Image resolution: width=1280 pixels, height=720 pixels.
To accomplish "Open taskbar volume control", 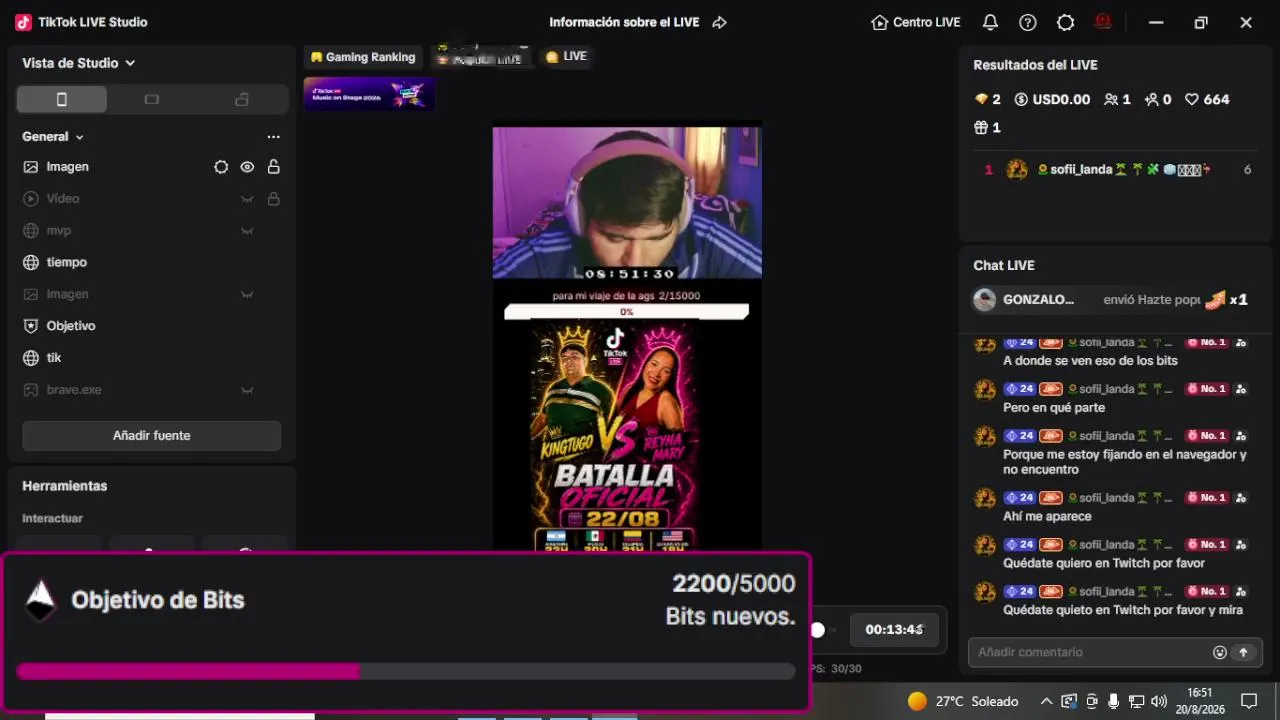I will coord(1159,701).
